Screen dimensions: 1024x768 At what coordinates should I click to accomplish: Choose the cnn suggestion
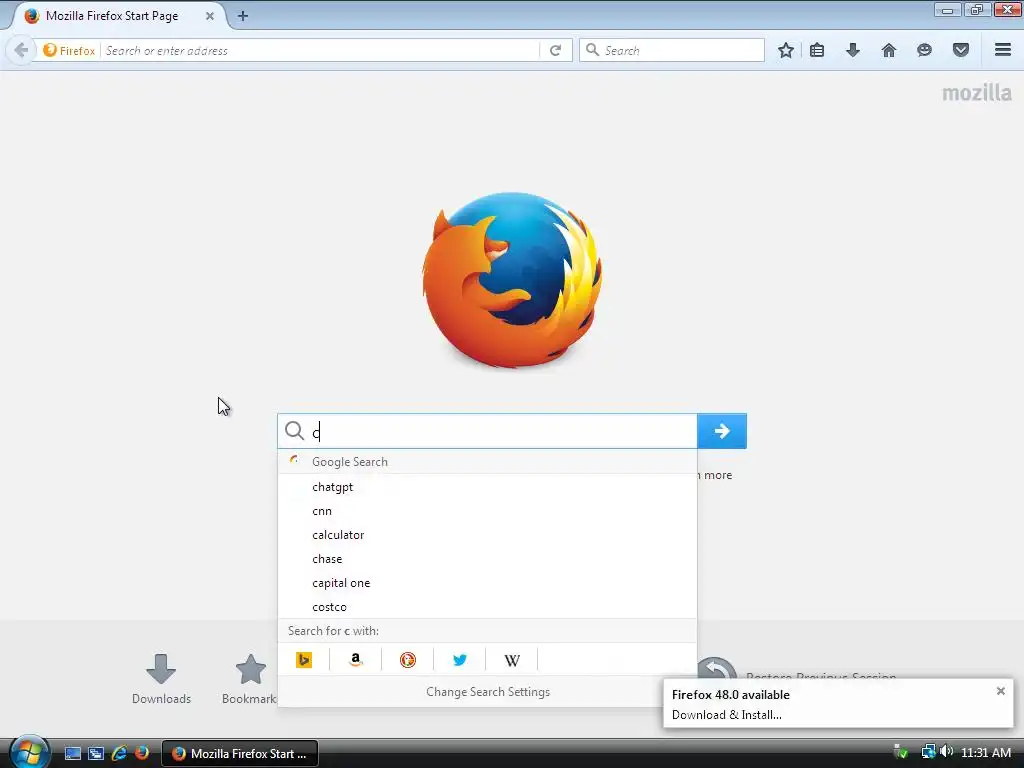[x=487, y=511]
